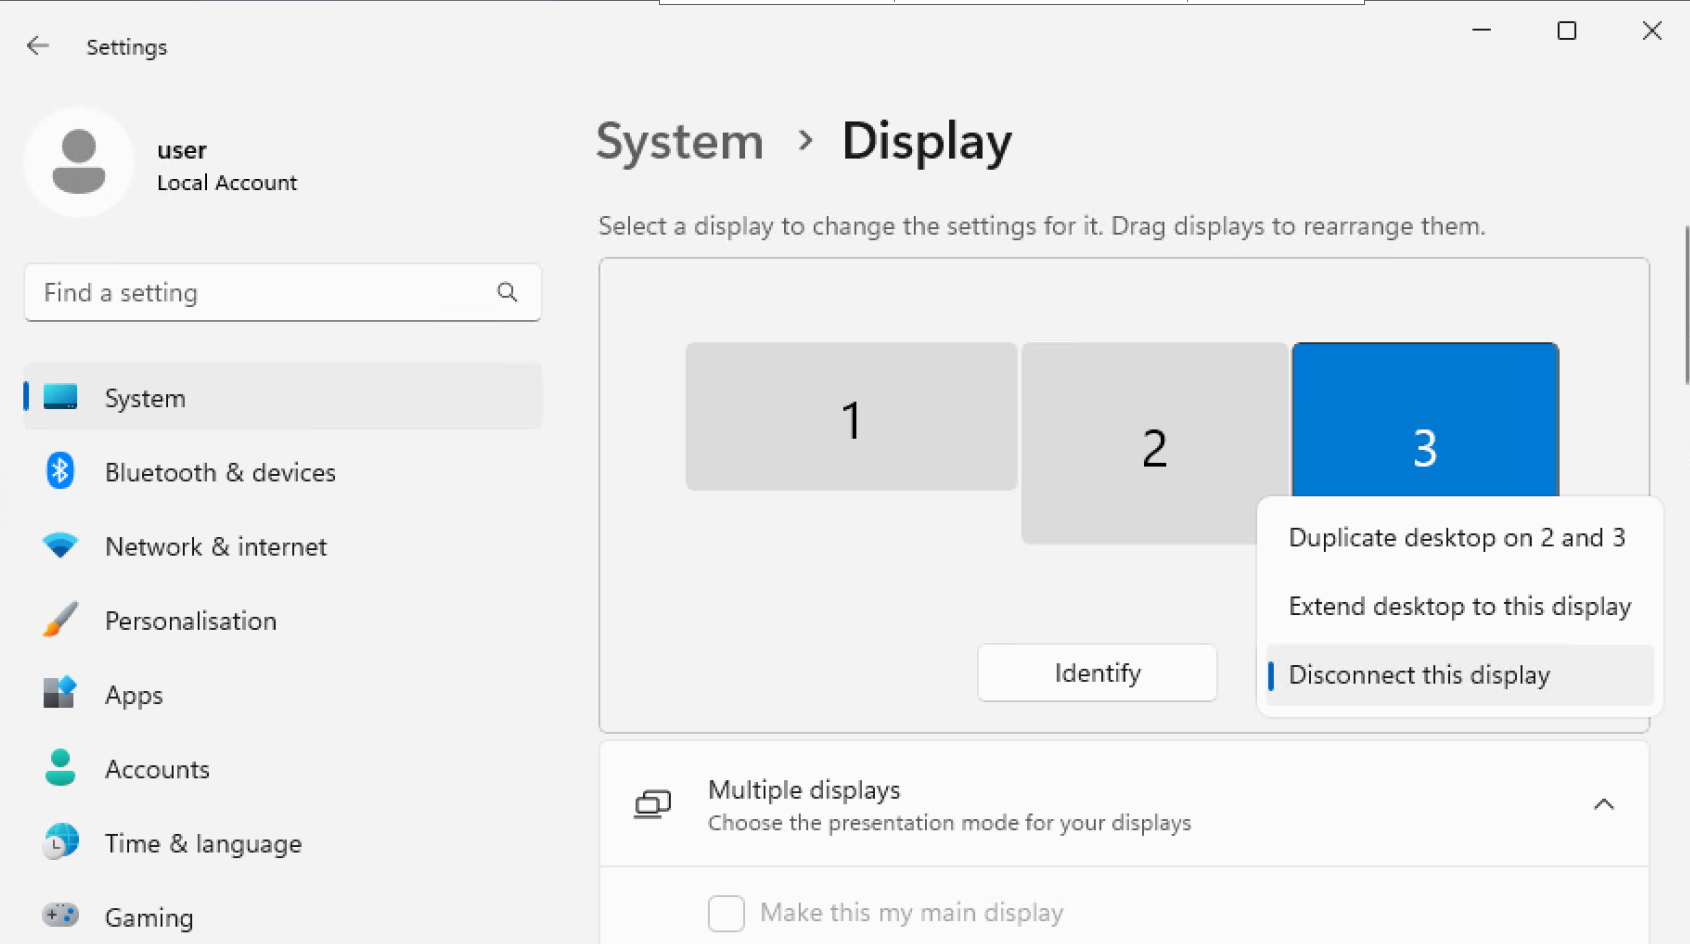Select Extend desktop to this display
1690x944 pixels.
click(x=1459, y=607)
